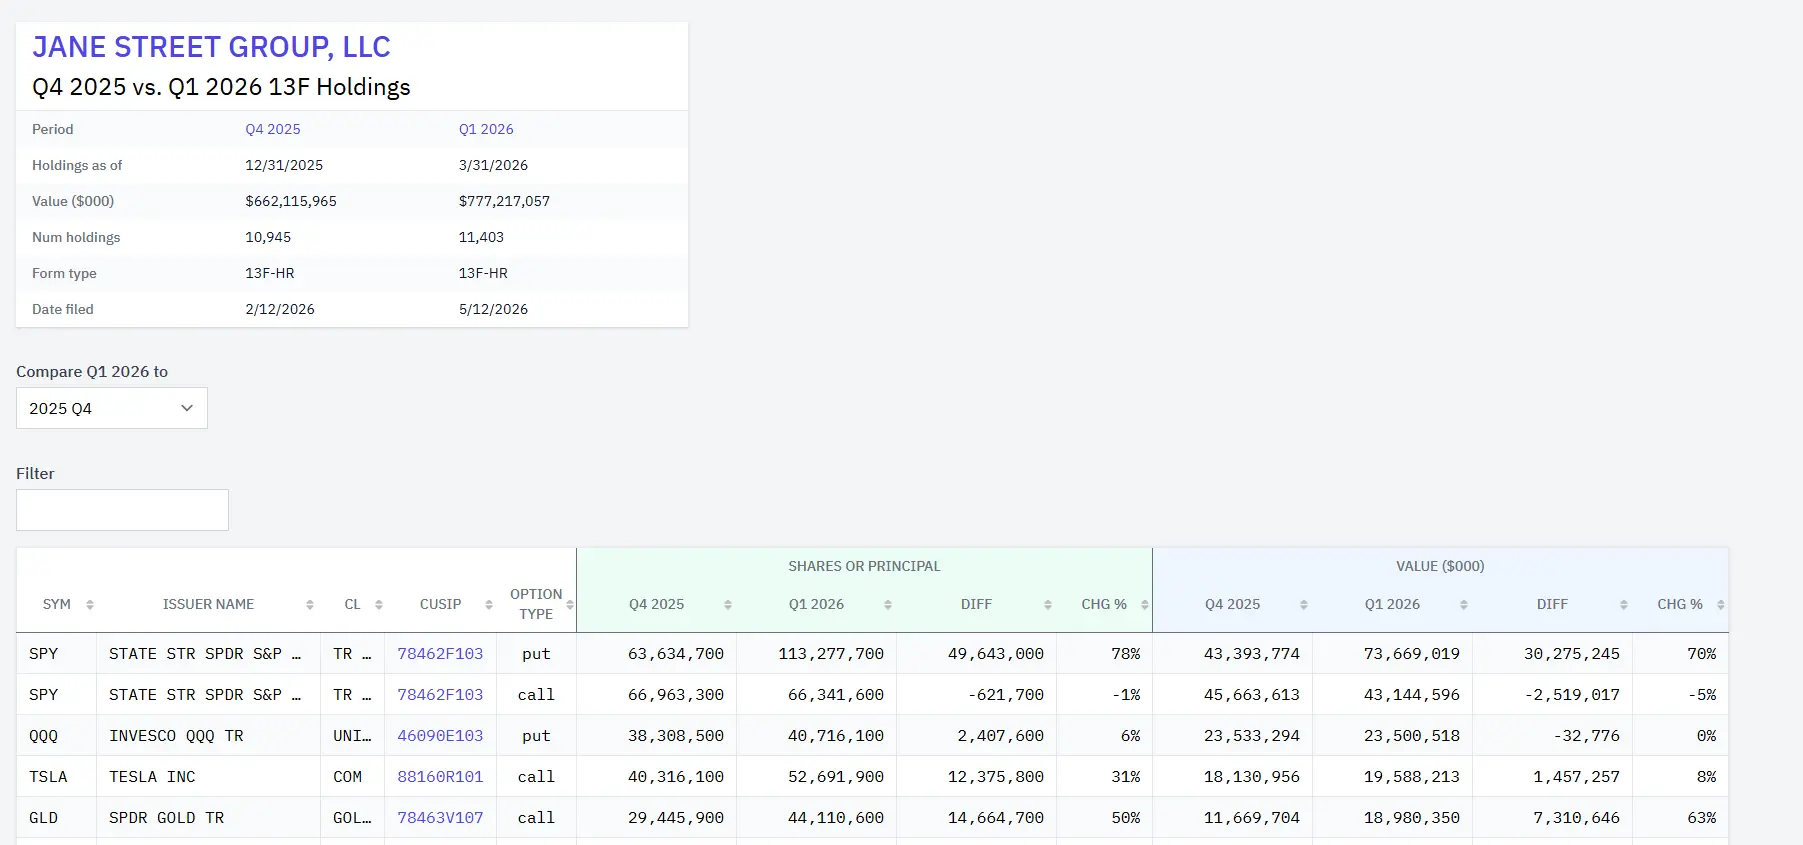Click the value difference -2,519,017
Viewport: 1803px width, 845px height.
point(1572,695)
